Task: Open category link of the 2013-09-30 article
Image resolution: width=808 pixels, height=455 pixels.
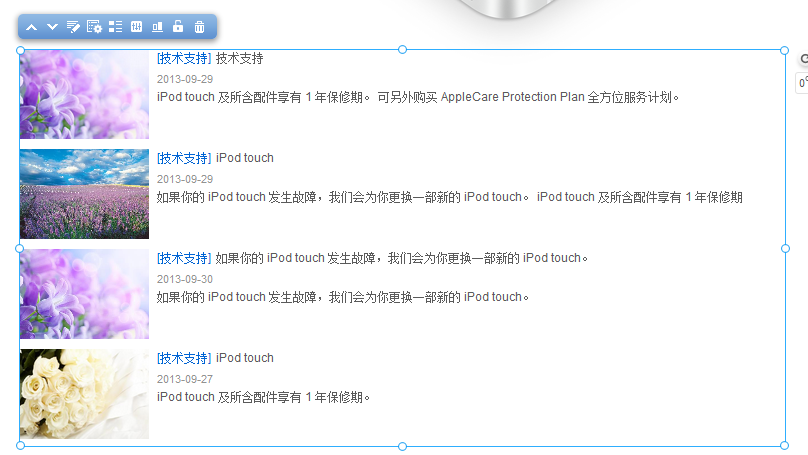Action: pos(184,258)
